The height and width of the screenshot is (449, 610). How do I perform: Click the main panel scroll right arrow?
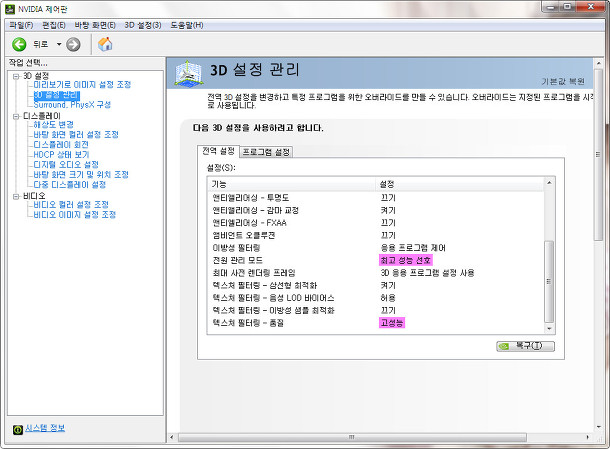click(587, 437)
